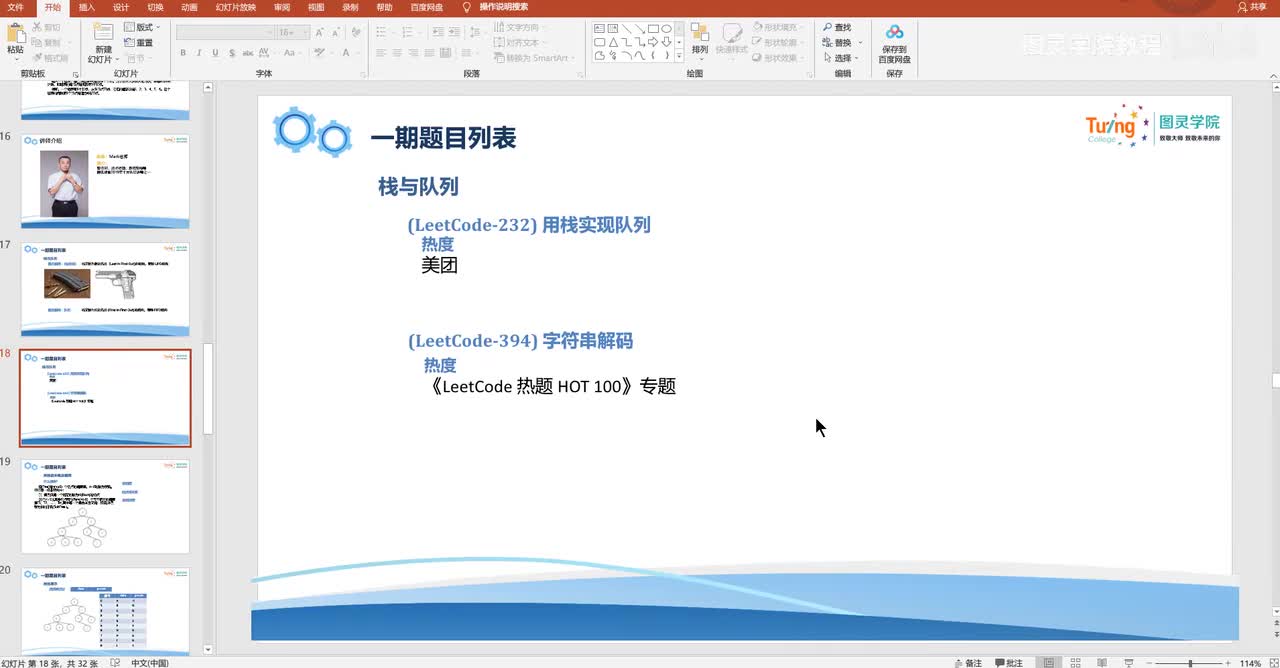Select the Oval shape in gallery
This screenshot has width=1280, height=668.
[x=665, y=29]
